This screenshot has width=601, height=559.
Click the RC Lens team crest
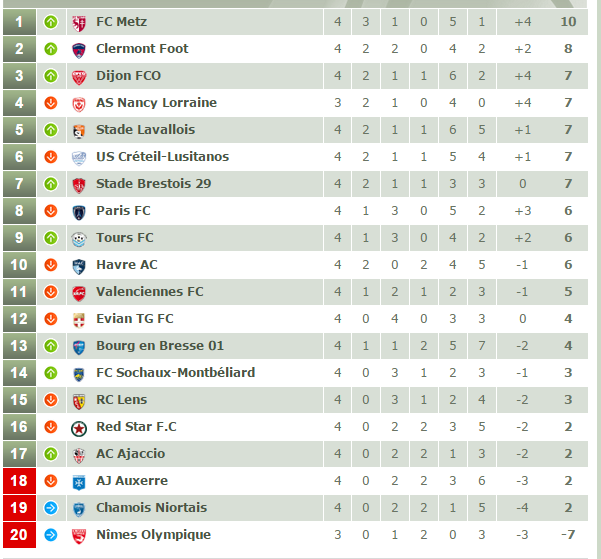coord(79,401)
